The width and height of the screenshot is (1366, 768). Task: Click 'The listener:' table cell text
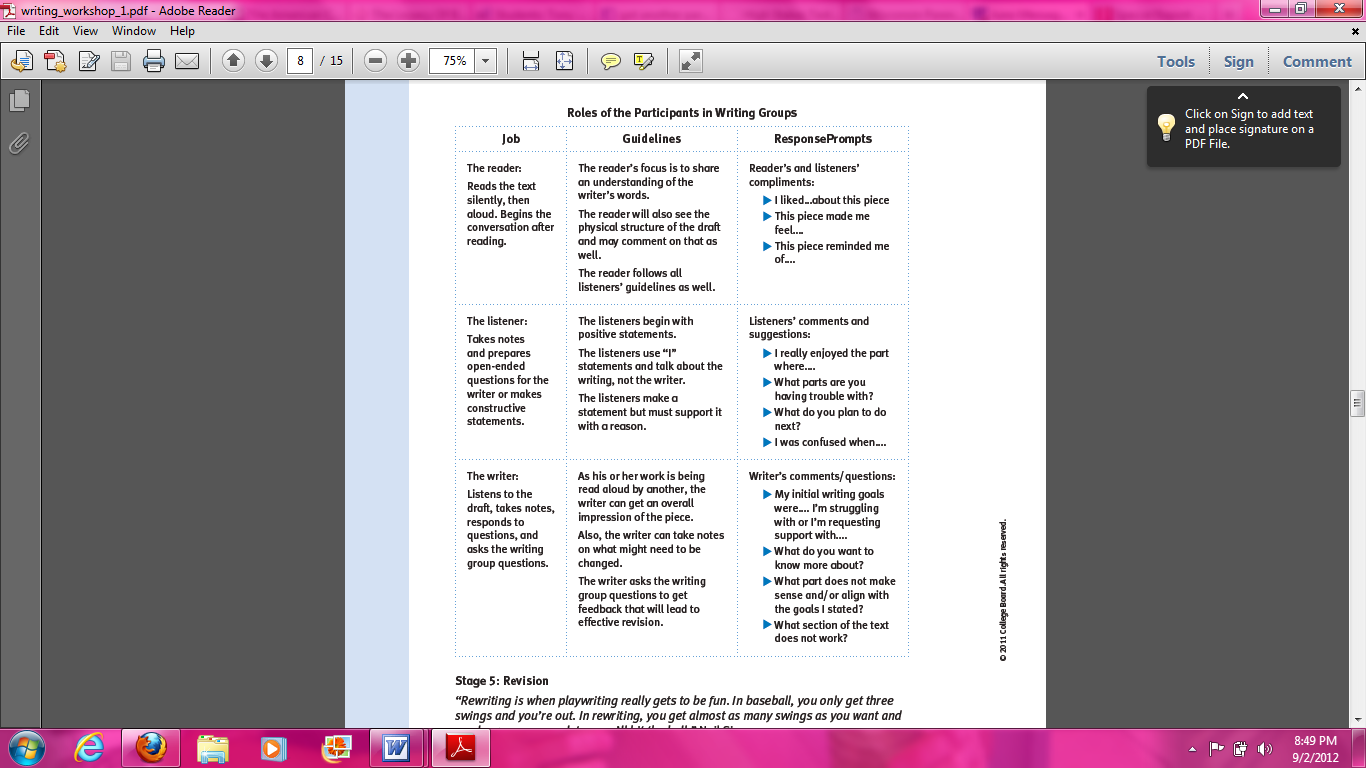click(x=497, y=321)
